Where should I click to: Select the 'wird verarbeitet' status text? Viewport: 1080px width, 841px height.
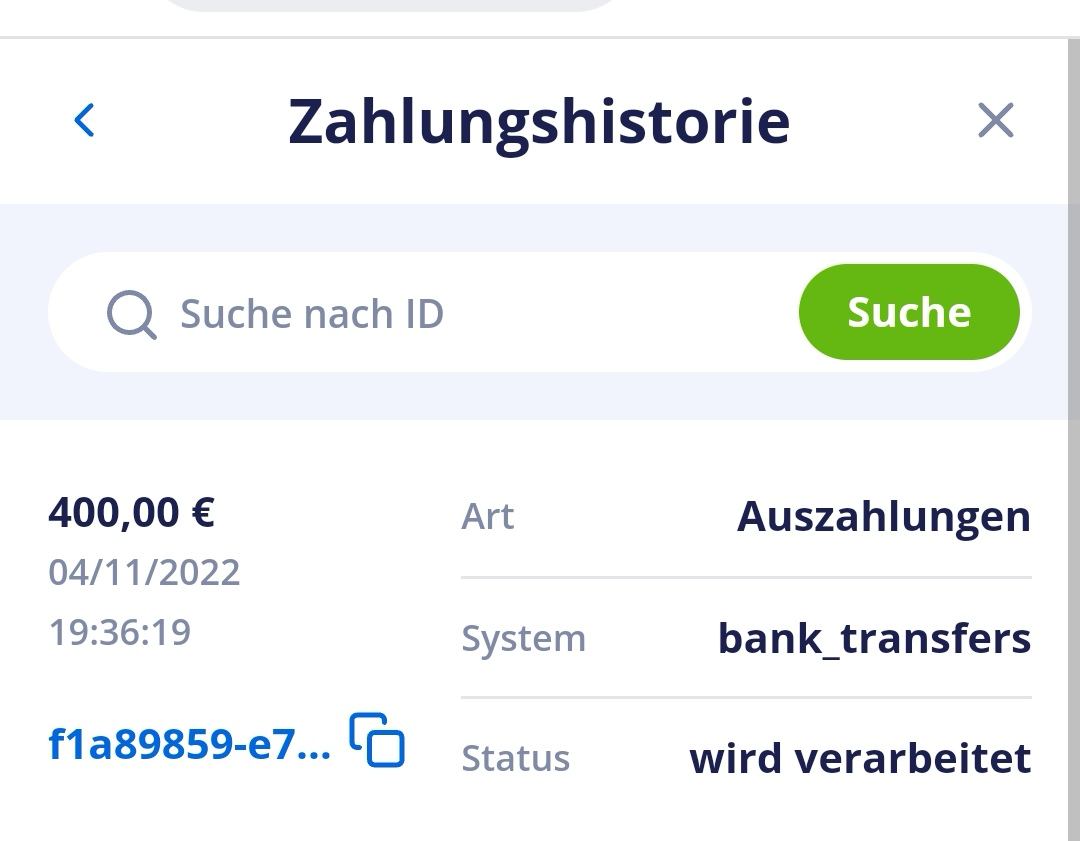[x=860, y=758]
